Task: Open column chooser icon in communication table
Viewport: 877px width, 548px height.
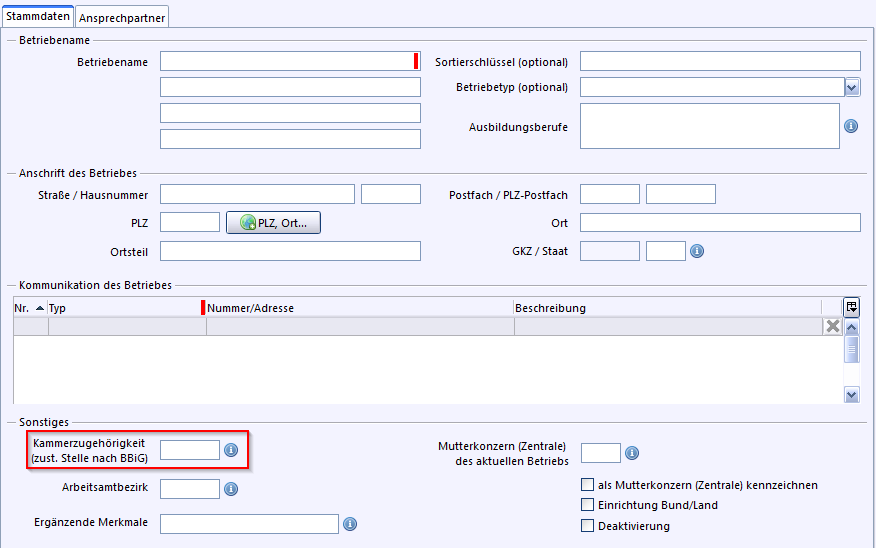Action: click(x=851, y=307)
